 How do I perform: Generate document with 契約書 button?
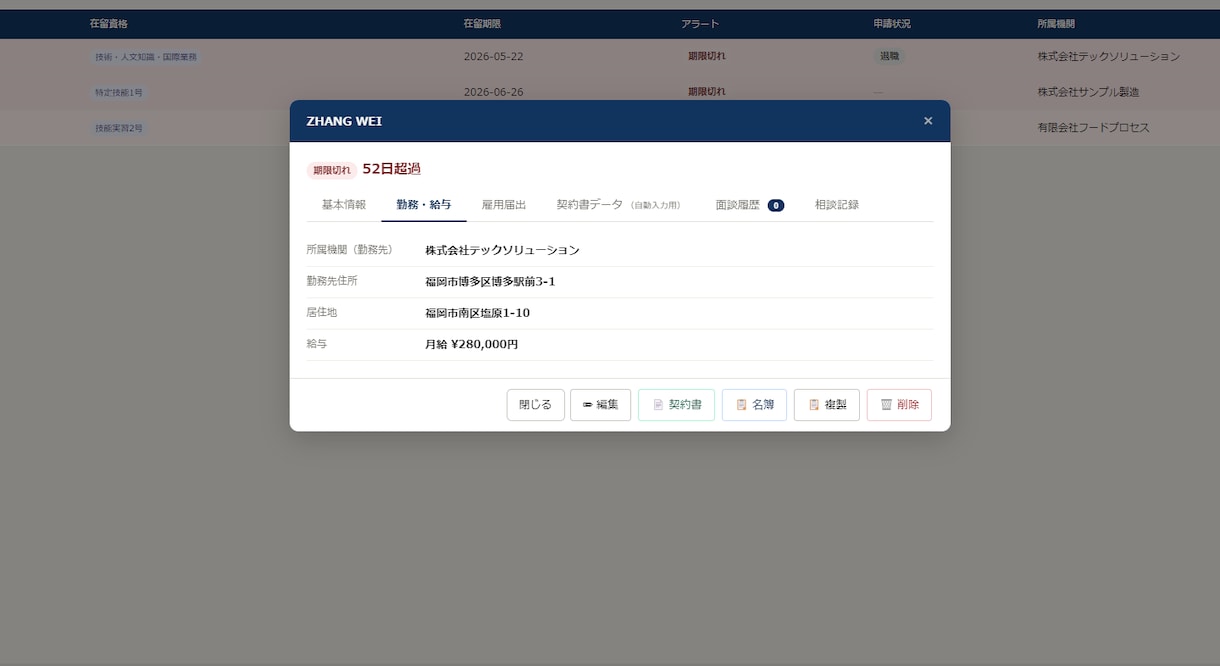[x=676, y=405]
